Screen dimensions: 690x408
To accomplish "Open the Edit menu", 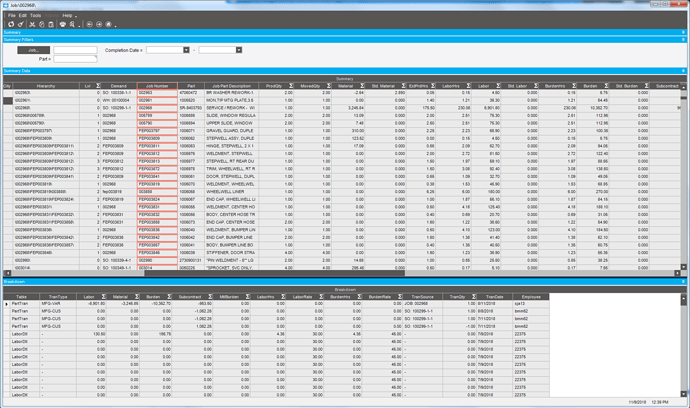I will click(x=23, y=15).
